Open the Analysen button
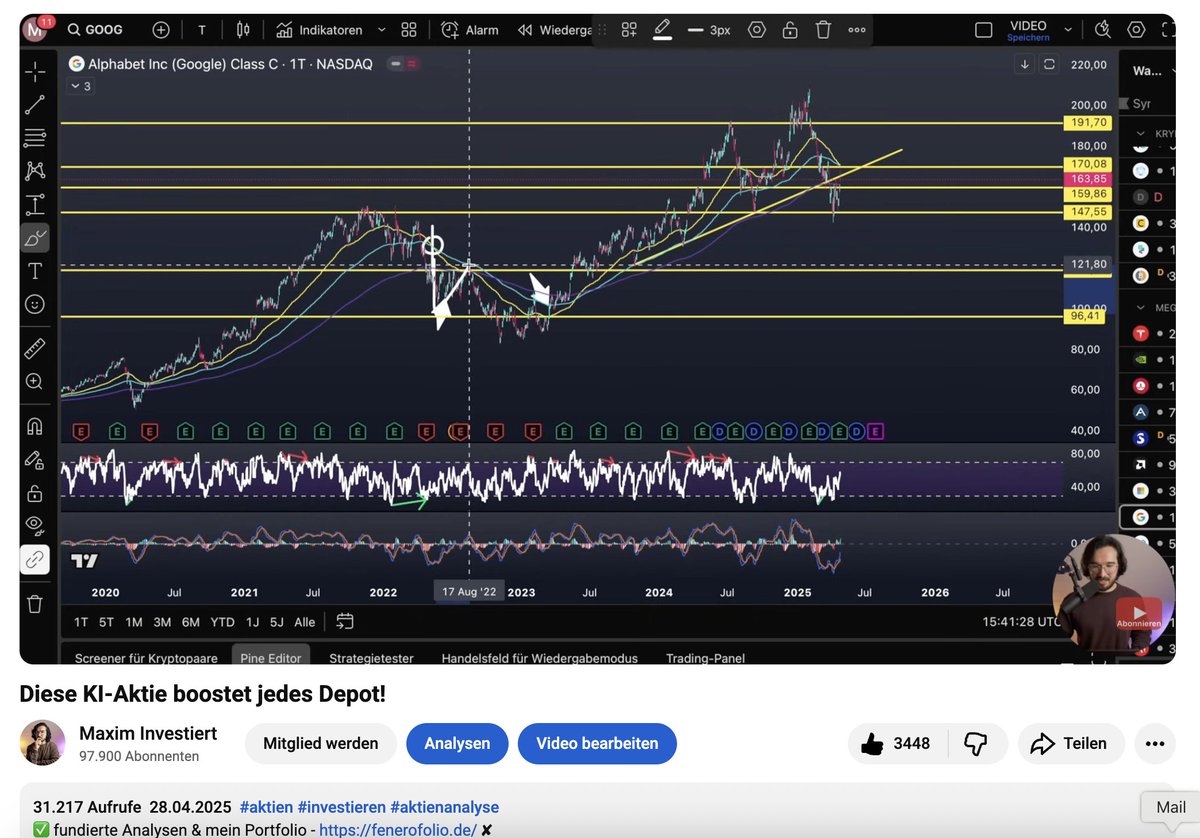This screenshot has width=1200, height=838. [x=457, y=743]
